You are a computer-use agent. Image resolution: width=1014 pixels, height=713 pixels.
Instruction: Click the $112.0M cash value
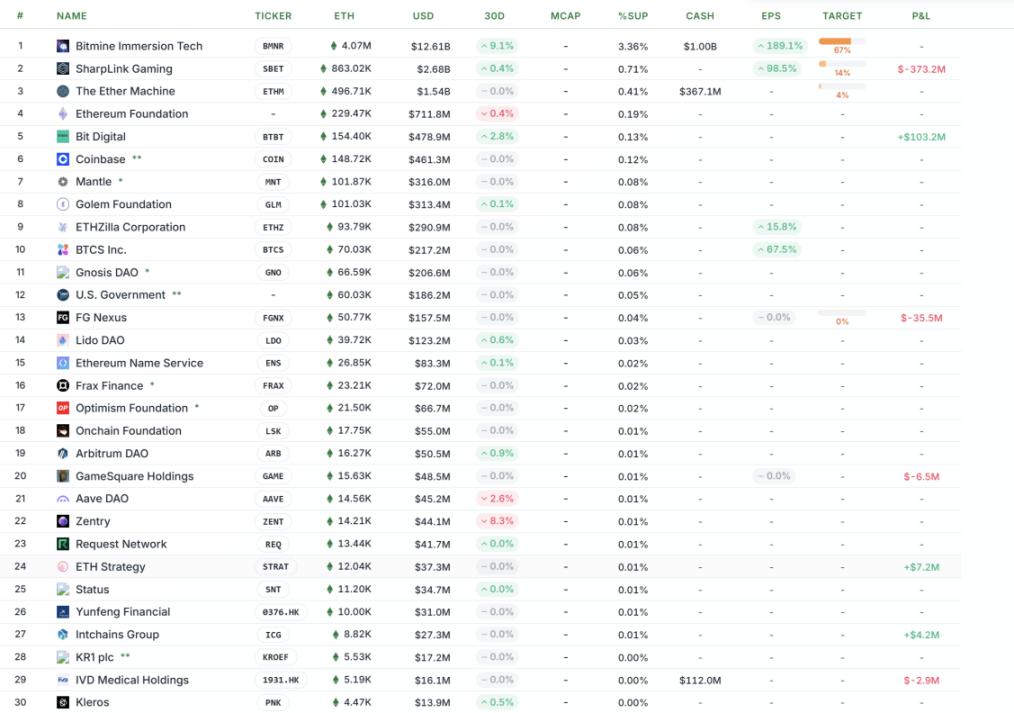tap(700, 680)
